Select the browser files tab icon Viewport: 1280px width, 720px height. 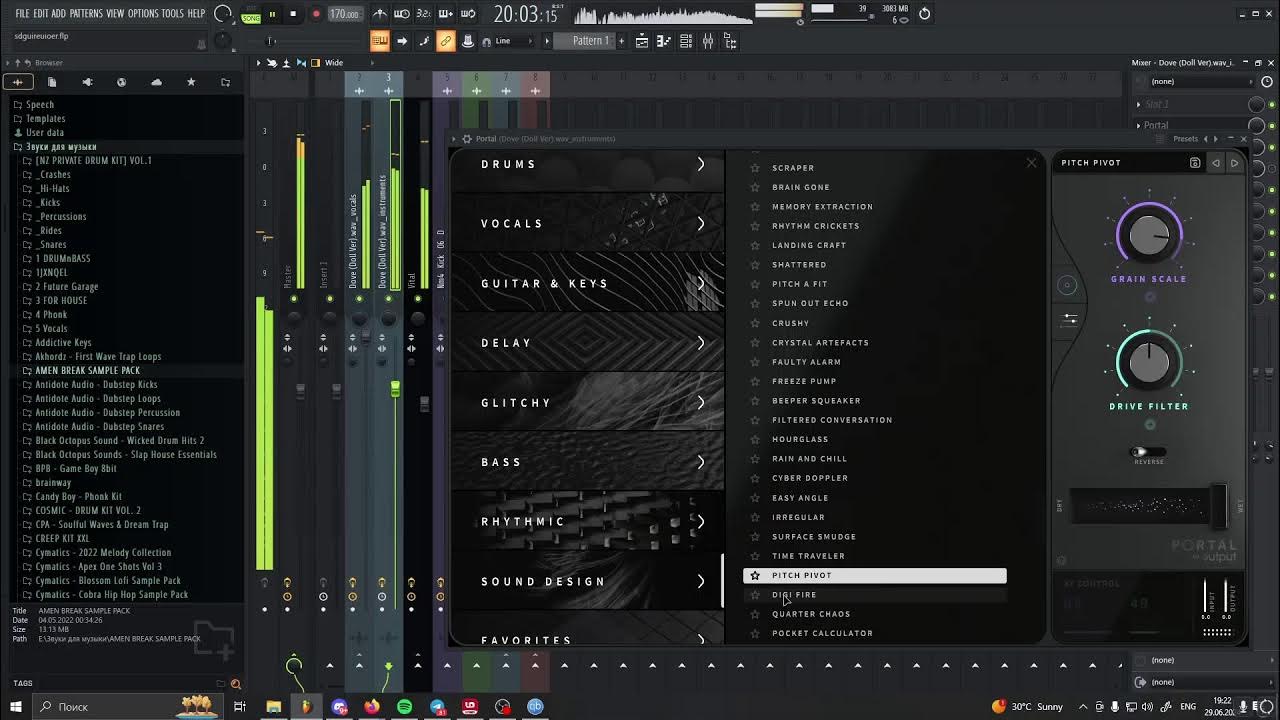pos(52,82)
